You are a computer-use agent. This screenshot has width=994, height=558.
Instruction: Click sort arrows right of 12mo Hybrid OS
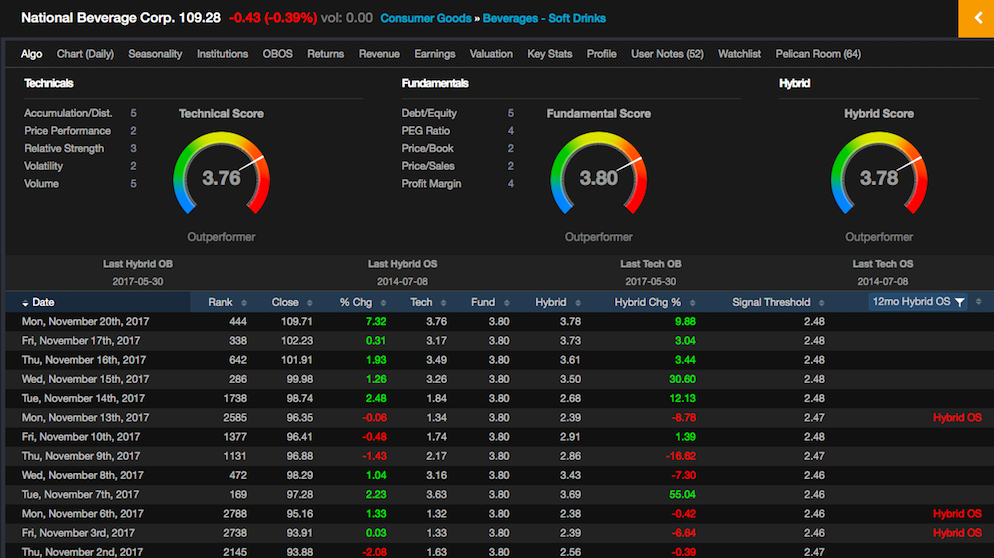coord(979,302)
